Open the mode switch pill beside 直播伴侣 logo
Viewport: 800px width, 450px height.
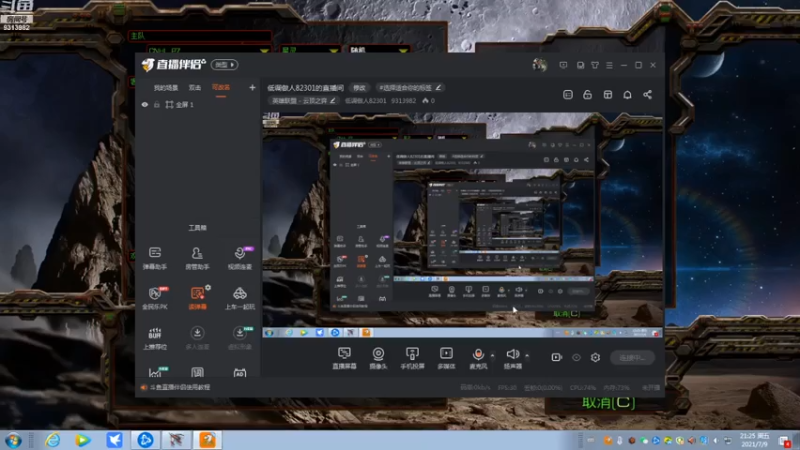click(x=224, y=65)
